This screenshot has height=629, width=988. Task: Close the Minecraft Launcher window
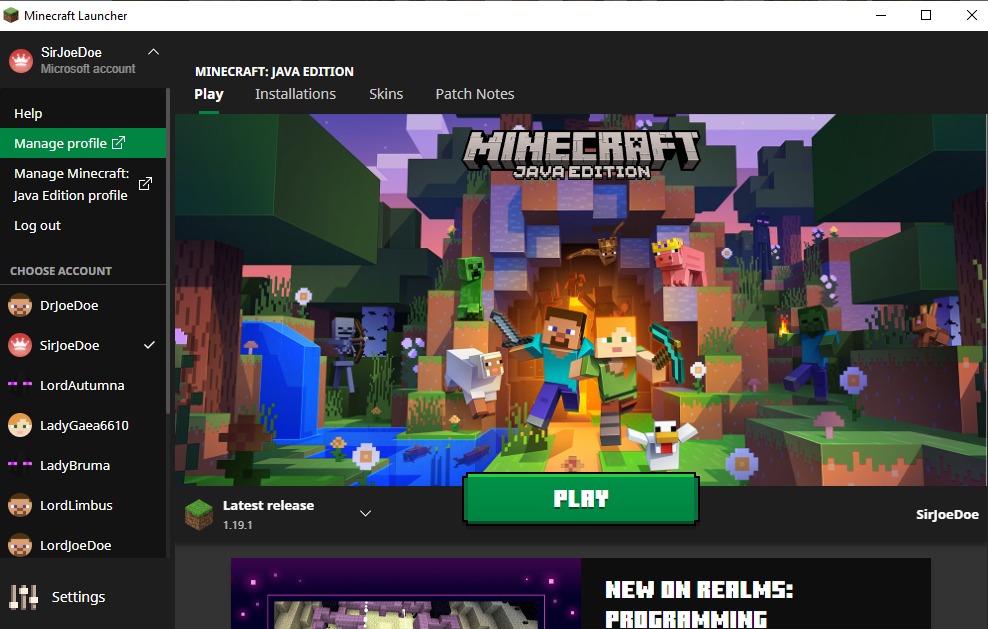(972, 15)
